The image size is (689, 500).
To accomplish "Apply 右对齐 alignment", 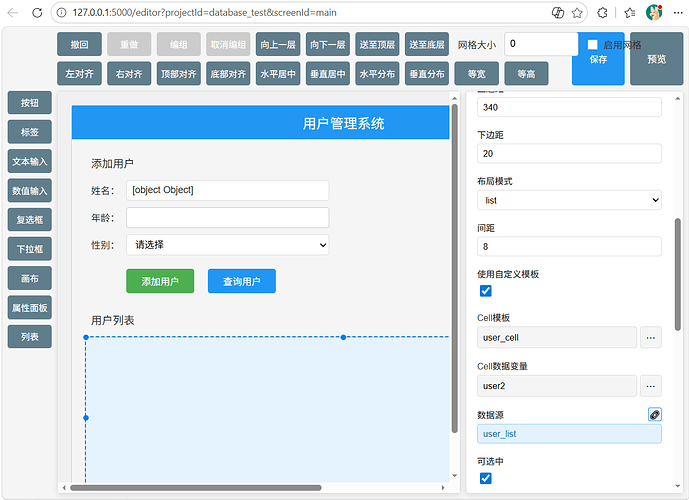I will point(129,73).
